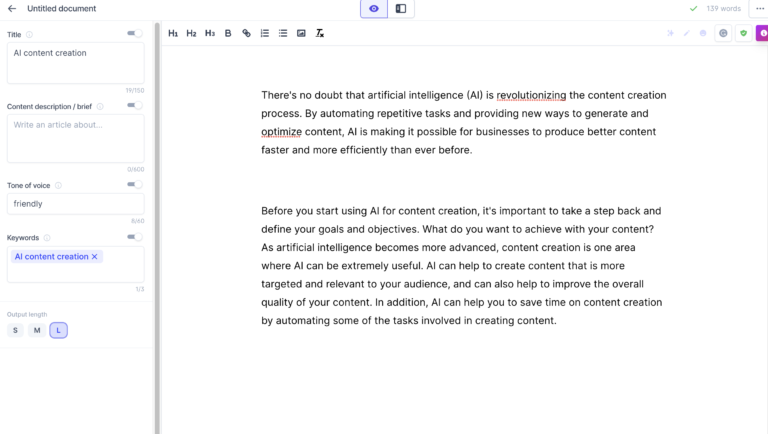
Task: Apply Heading 1 formatting
Action: click(173, 33)
